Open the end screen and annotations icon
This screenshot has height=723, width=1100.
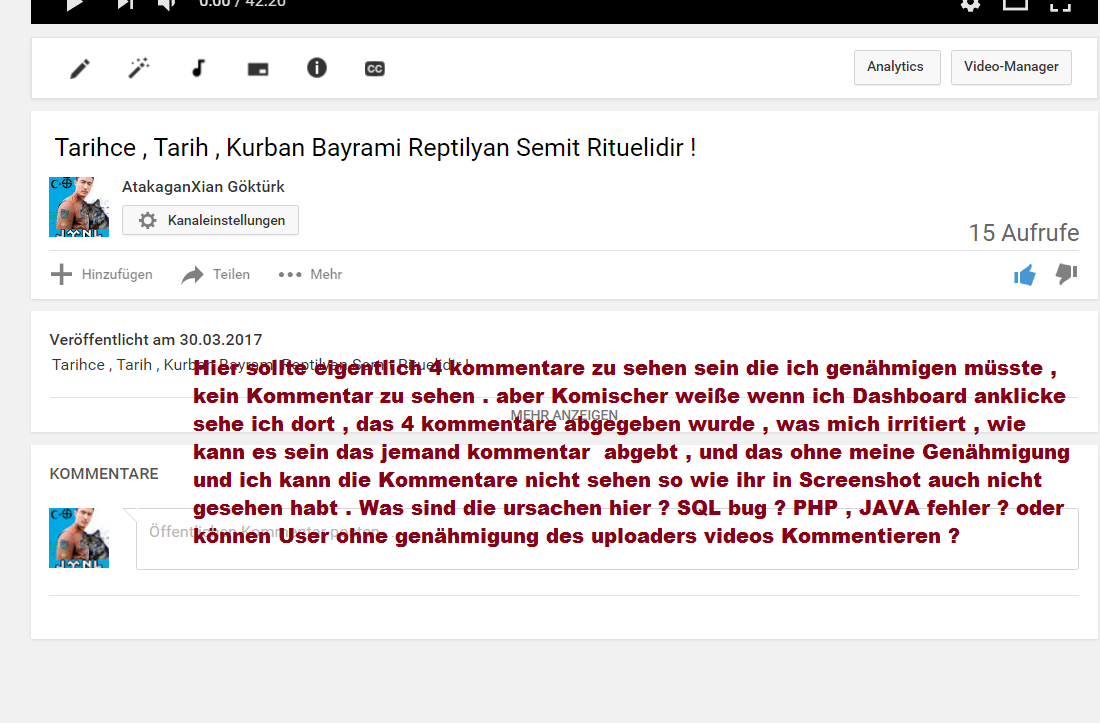pos(257,69)
